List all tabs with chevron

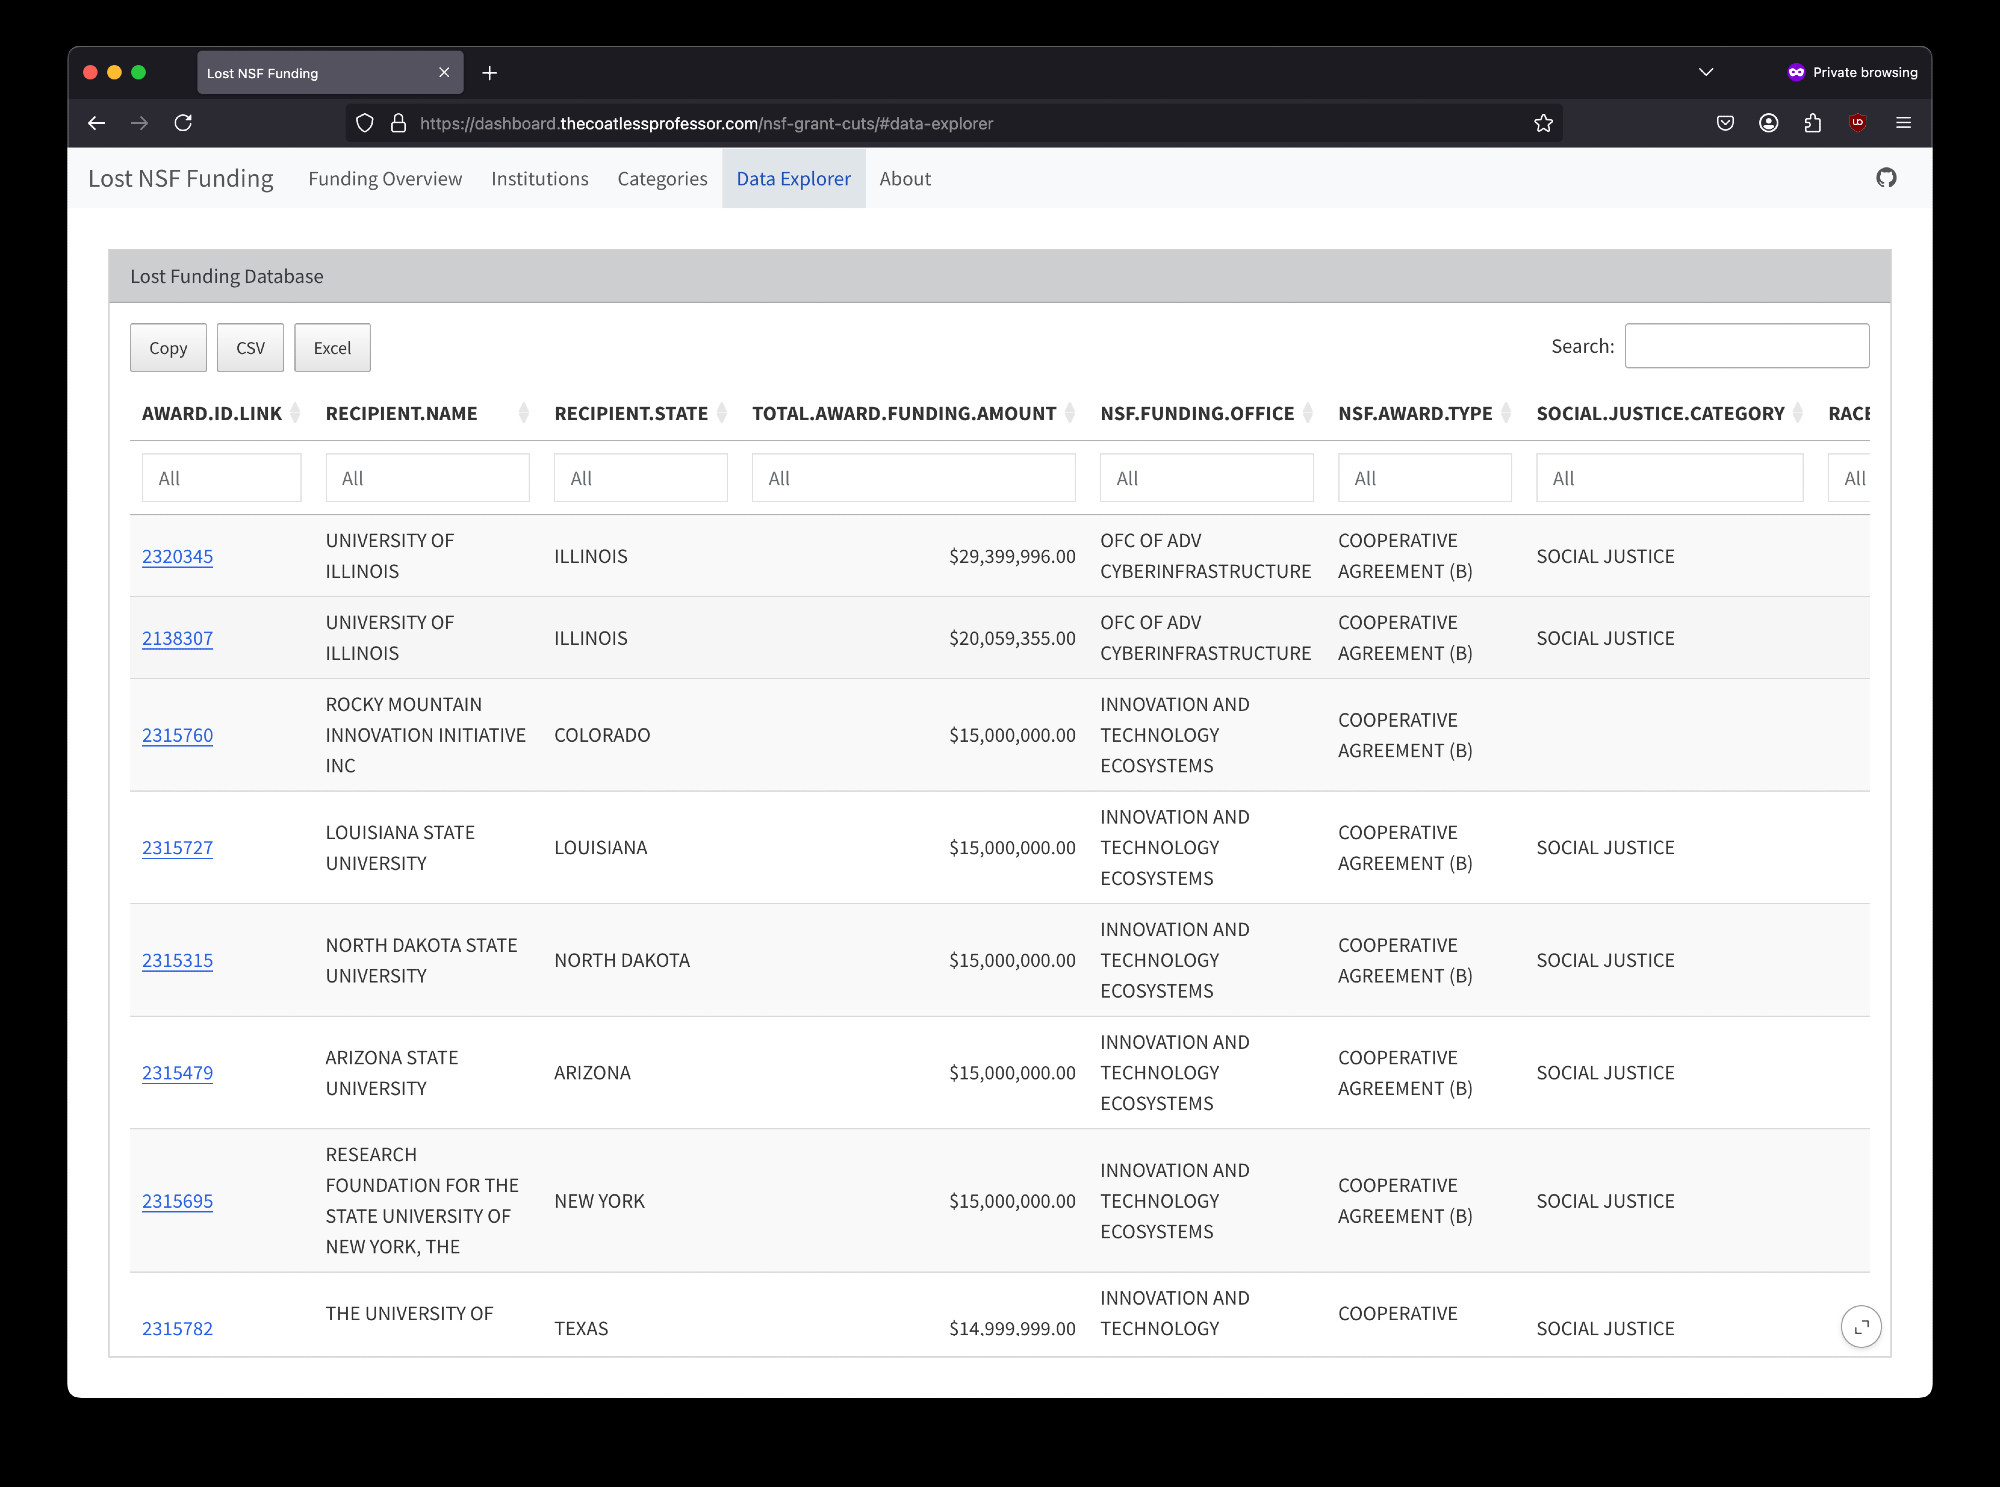1706,72
